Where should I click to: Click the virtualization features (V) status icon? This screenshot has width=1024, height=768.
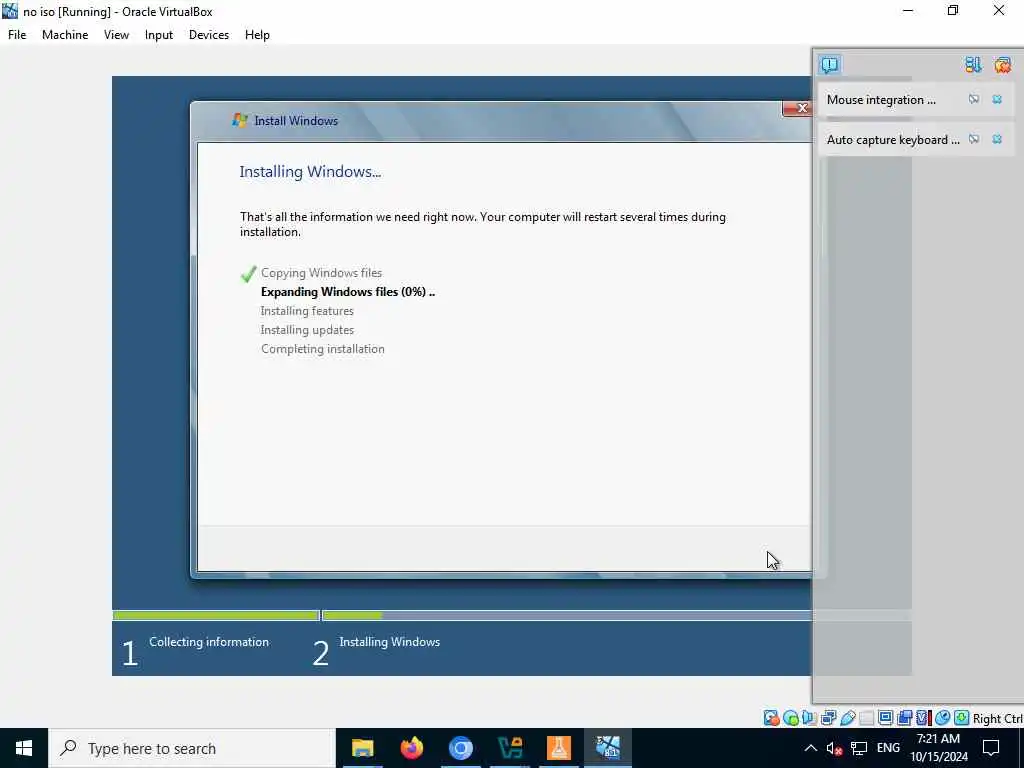tap(923, 718)
